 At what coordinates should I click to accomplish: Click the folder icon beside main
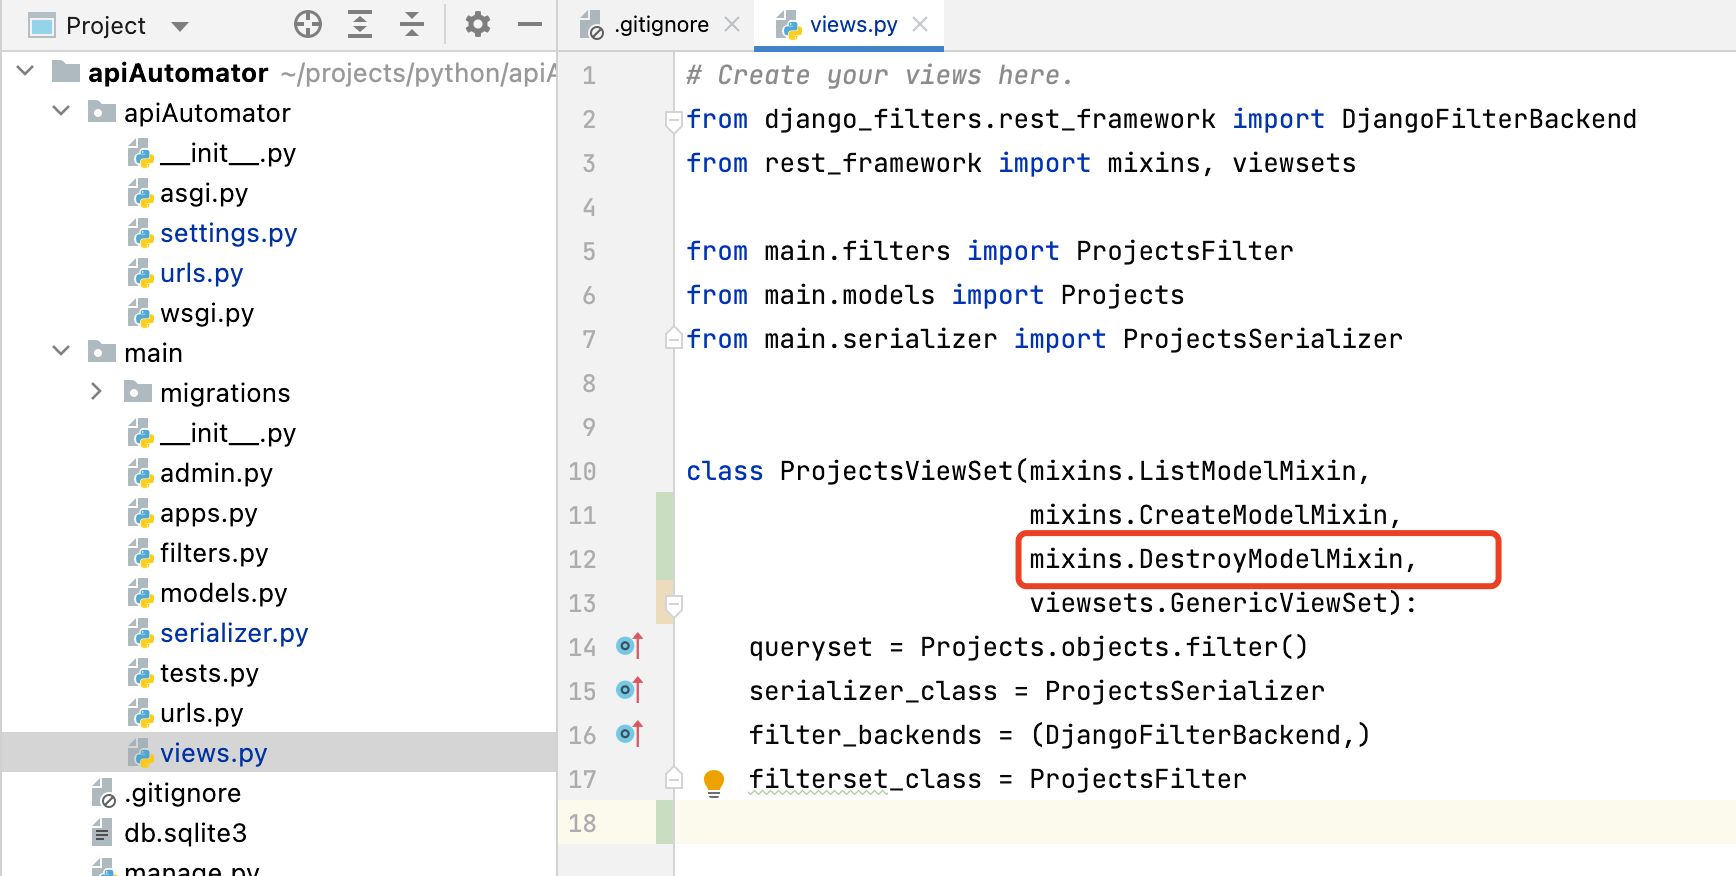102,352
